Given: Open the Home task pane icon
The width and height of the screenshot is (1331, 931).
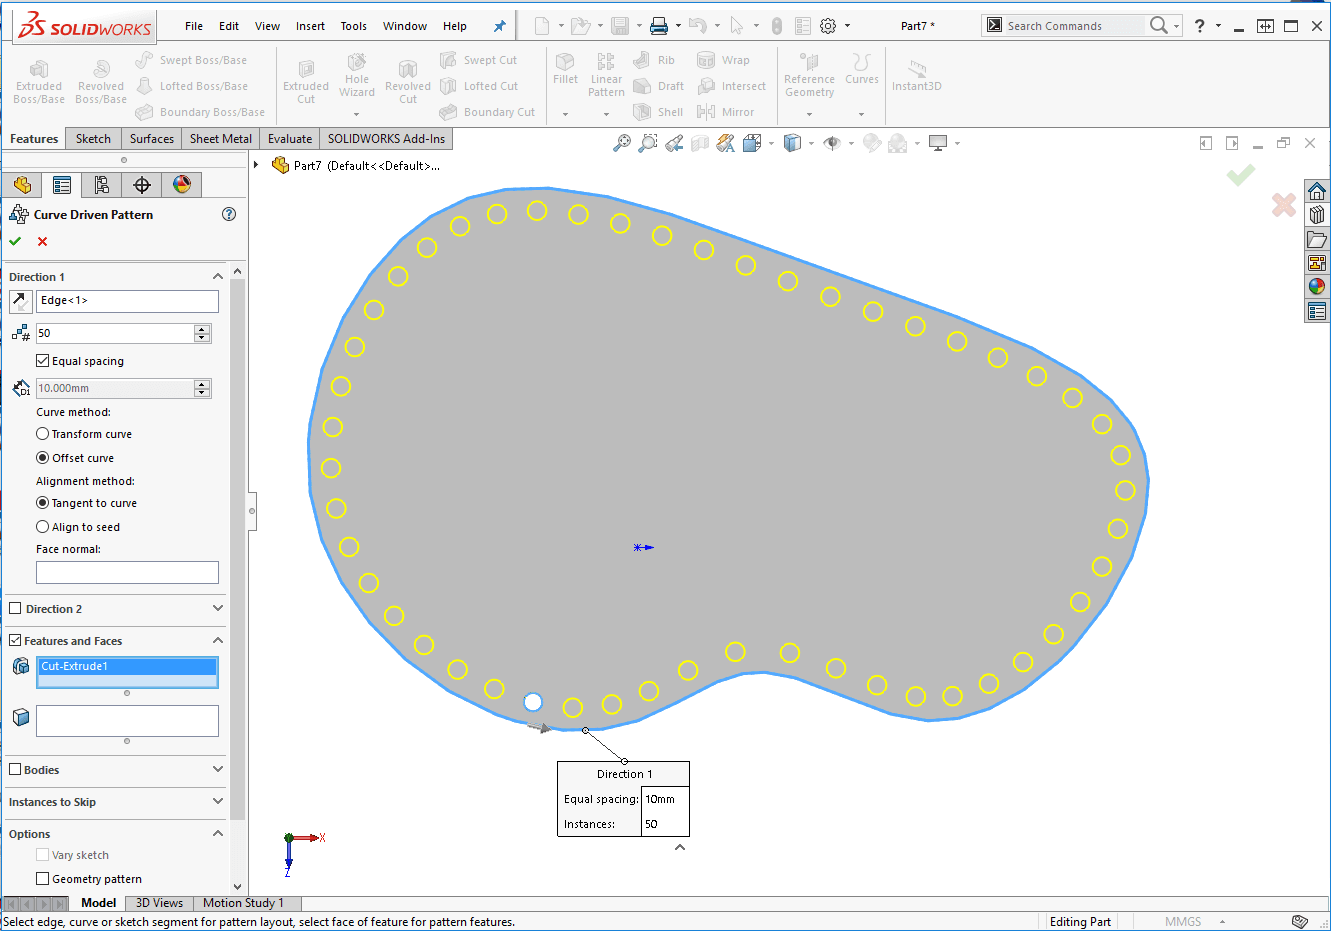Looking at the screenshot, I should point(1316,191).
